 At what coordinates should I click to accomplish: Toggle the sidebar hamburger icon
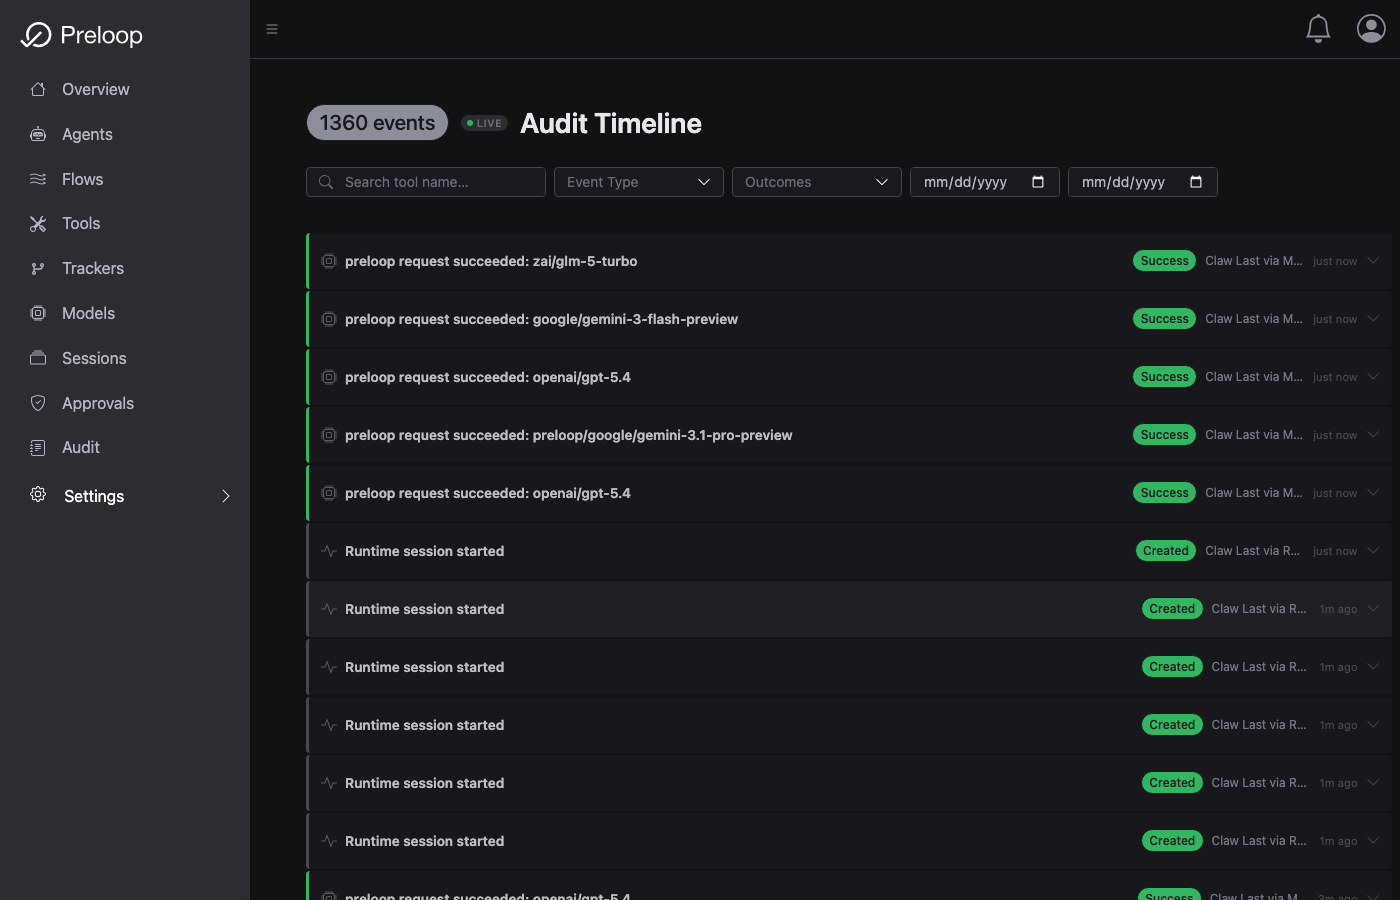(272, 29)
